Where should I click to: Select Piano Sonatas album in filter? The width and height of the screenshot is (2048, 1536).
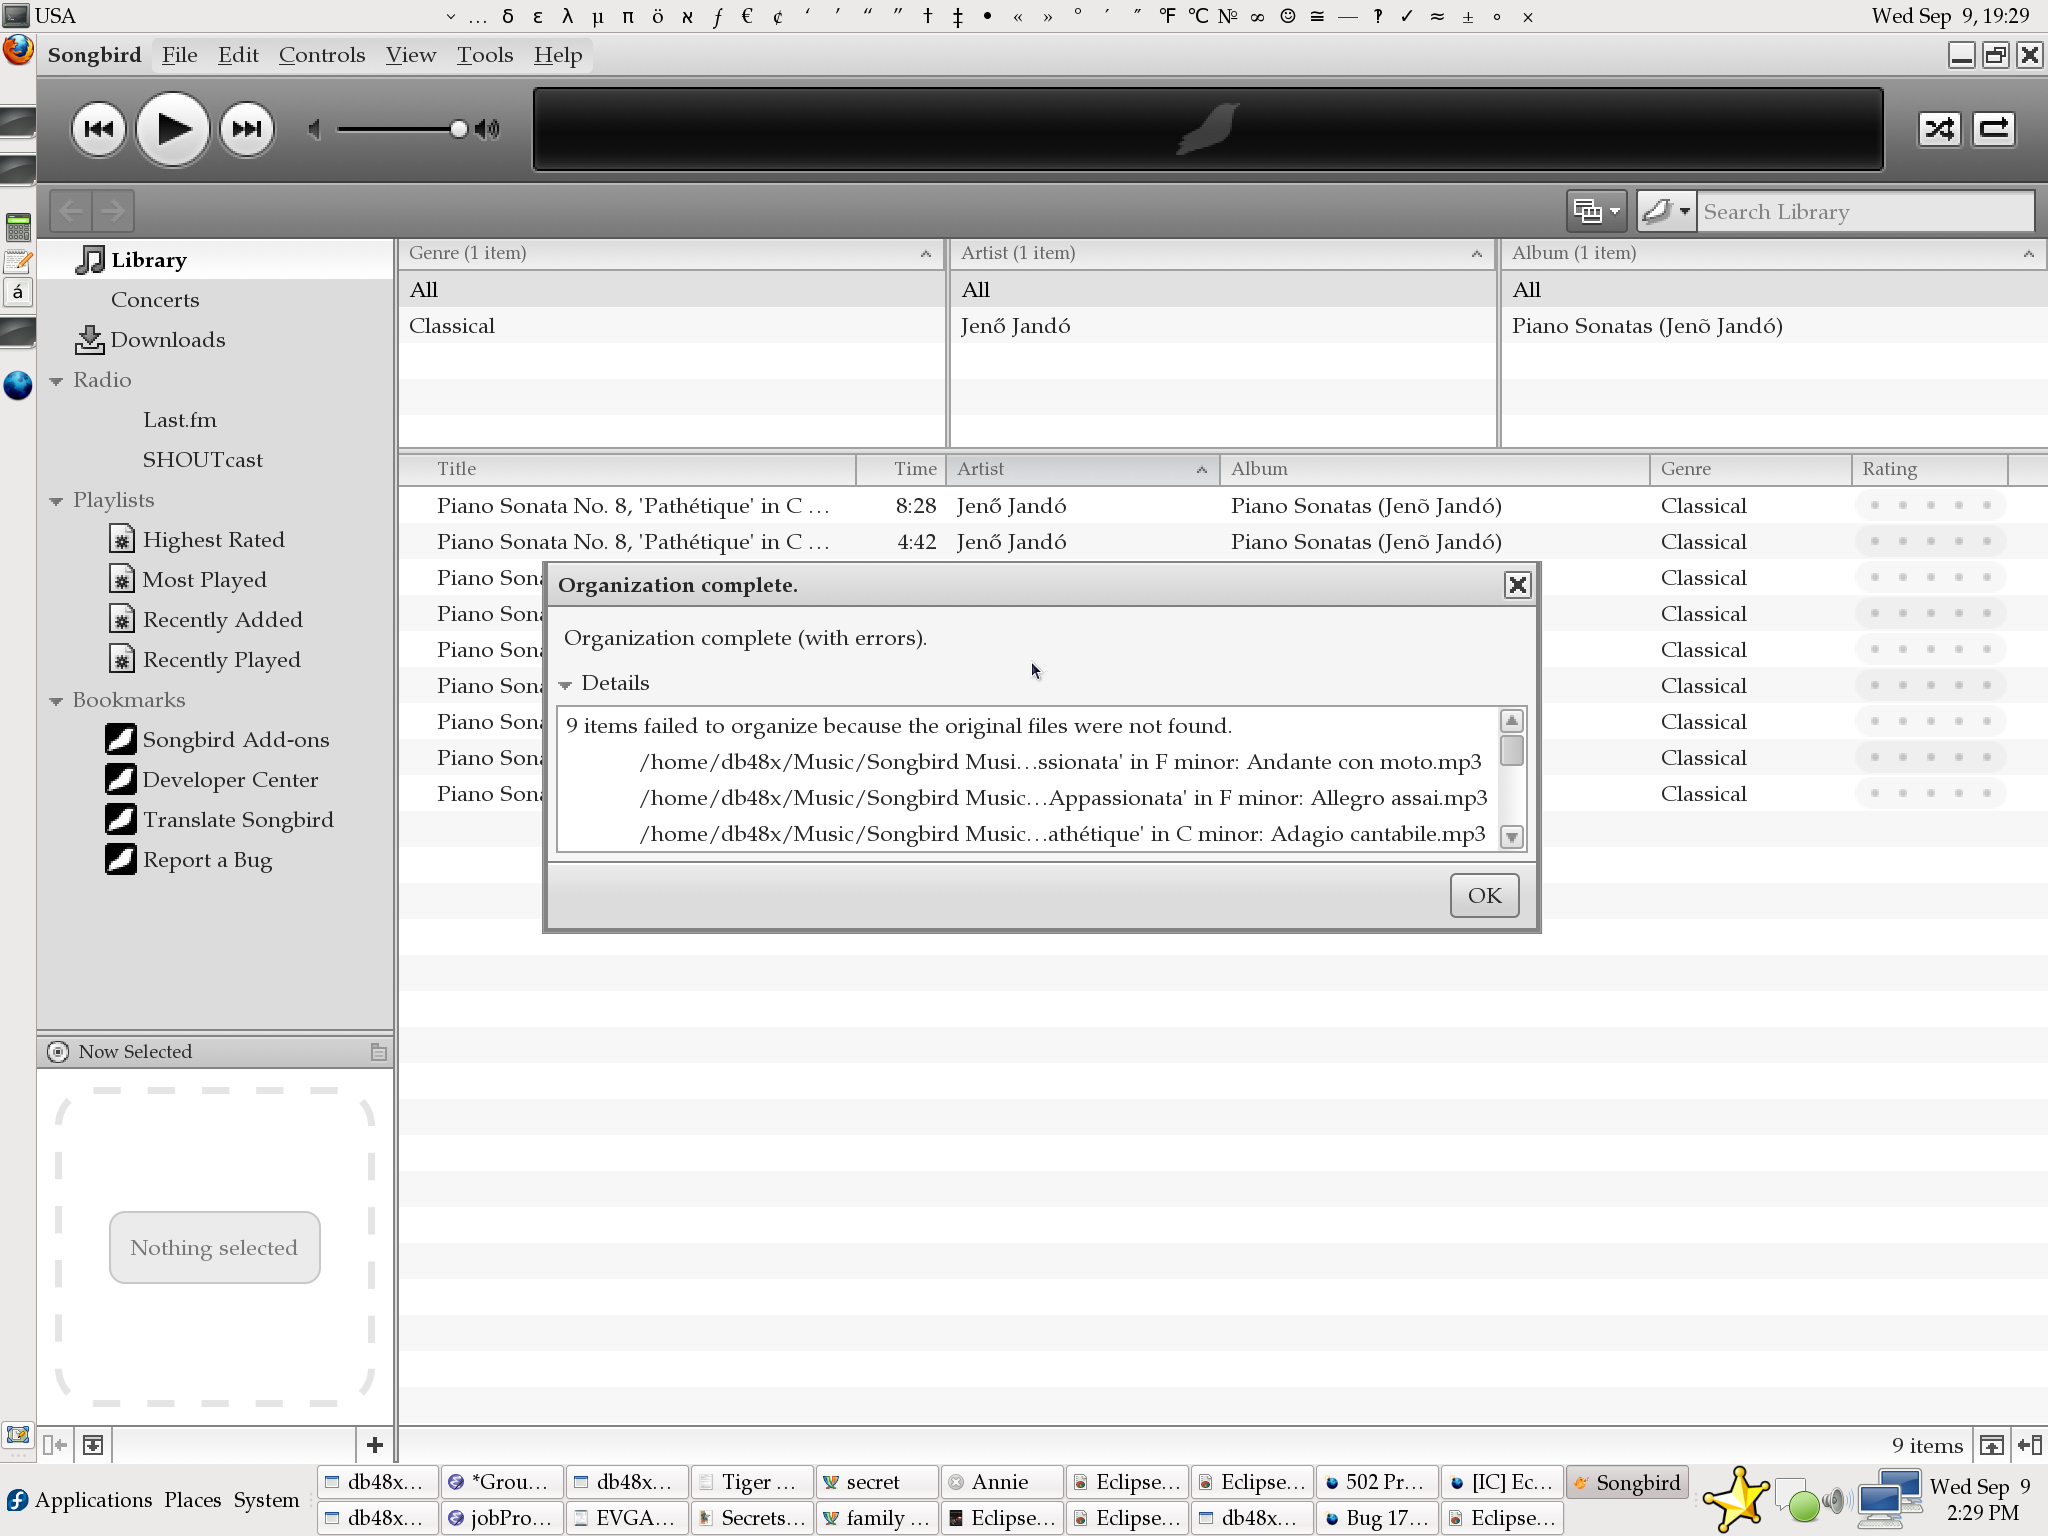point(1774,325)
